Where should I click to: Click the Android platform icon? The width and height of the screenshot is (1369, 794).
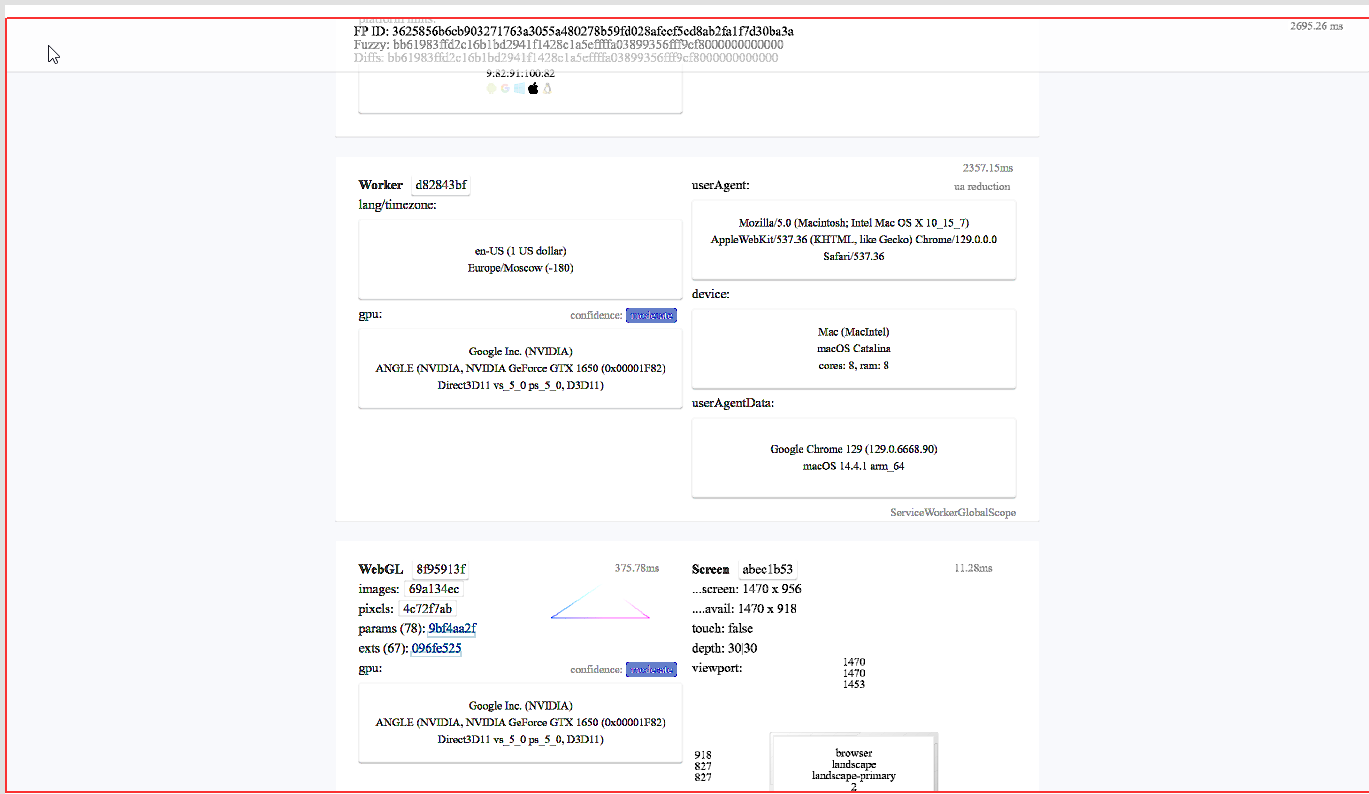click(491, 88)
